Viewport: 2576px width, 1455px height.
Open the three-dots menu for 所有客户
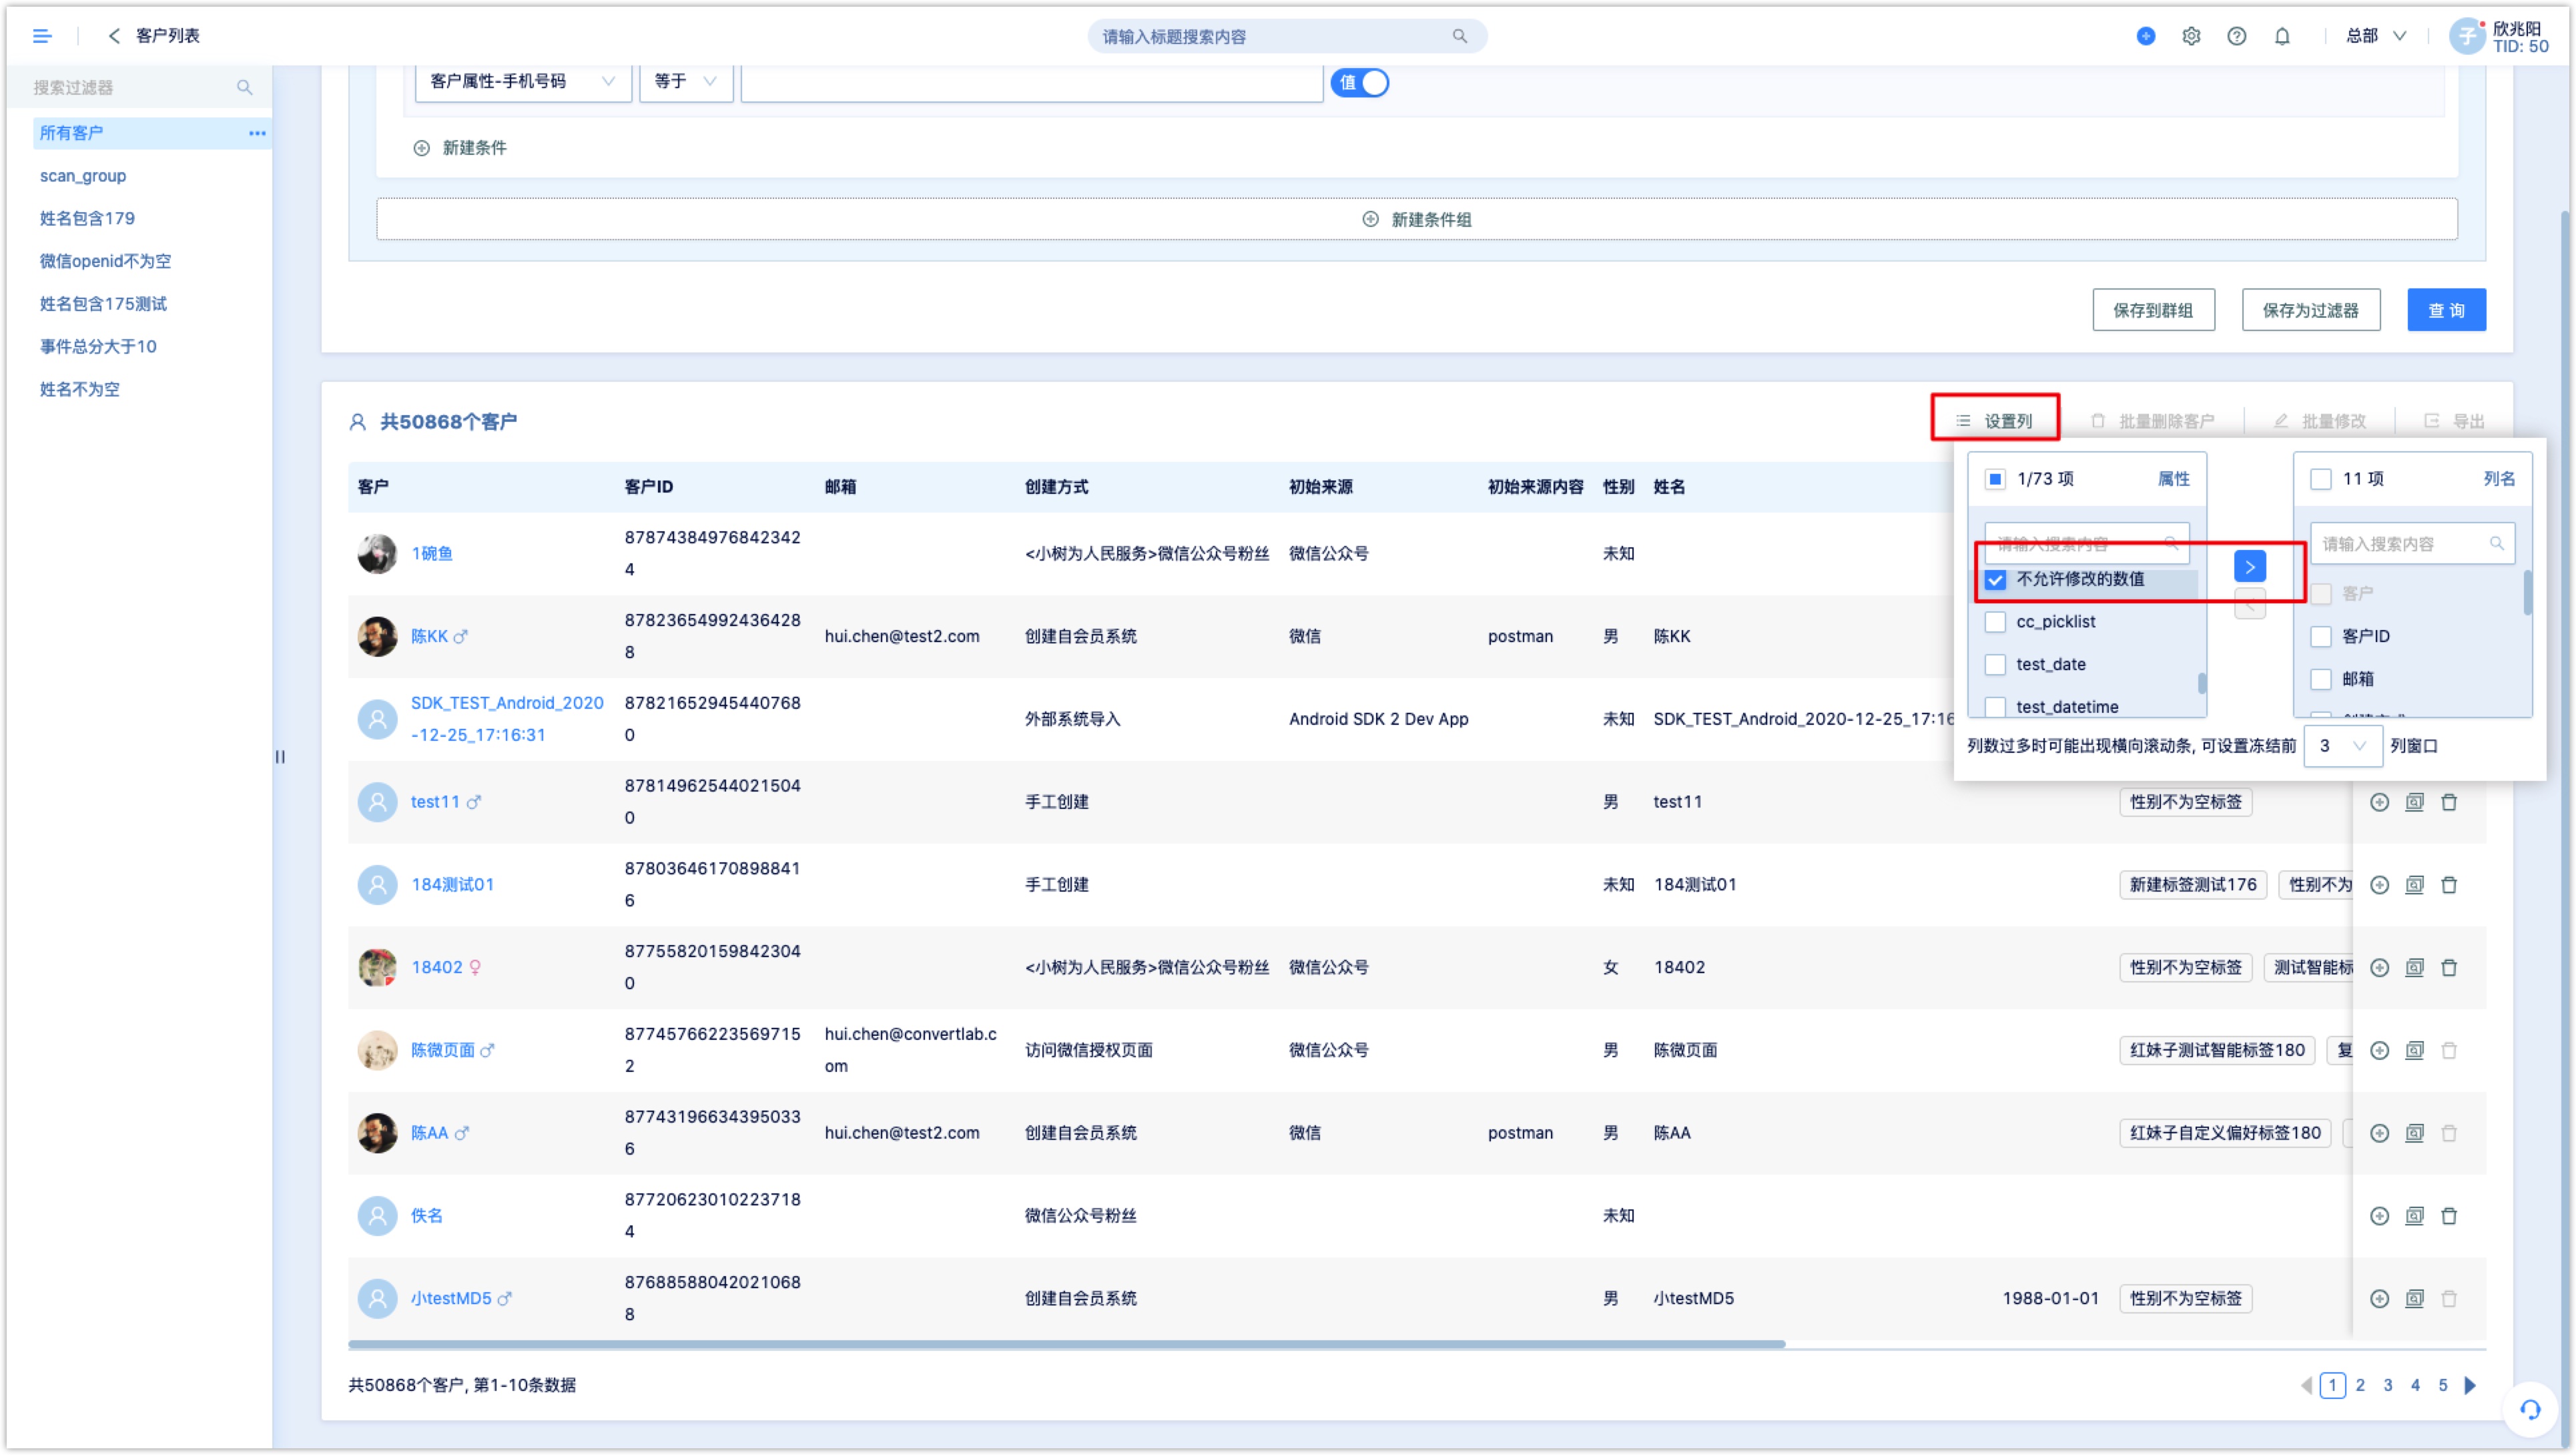pos(257,133)
